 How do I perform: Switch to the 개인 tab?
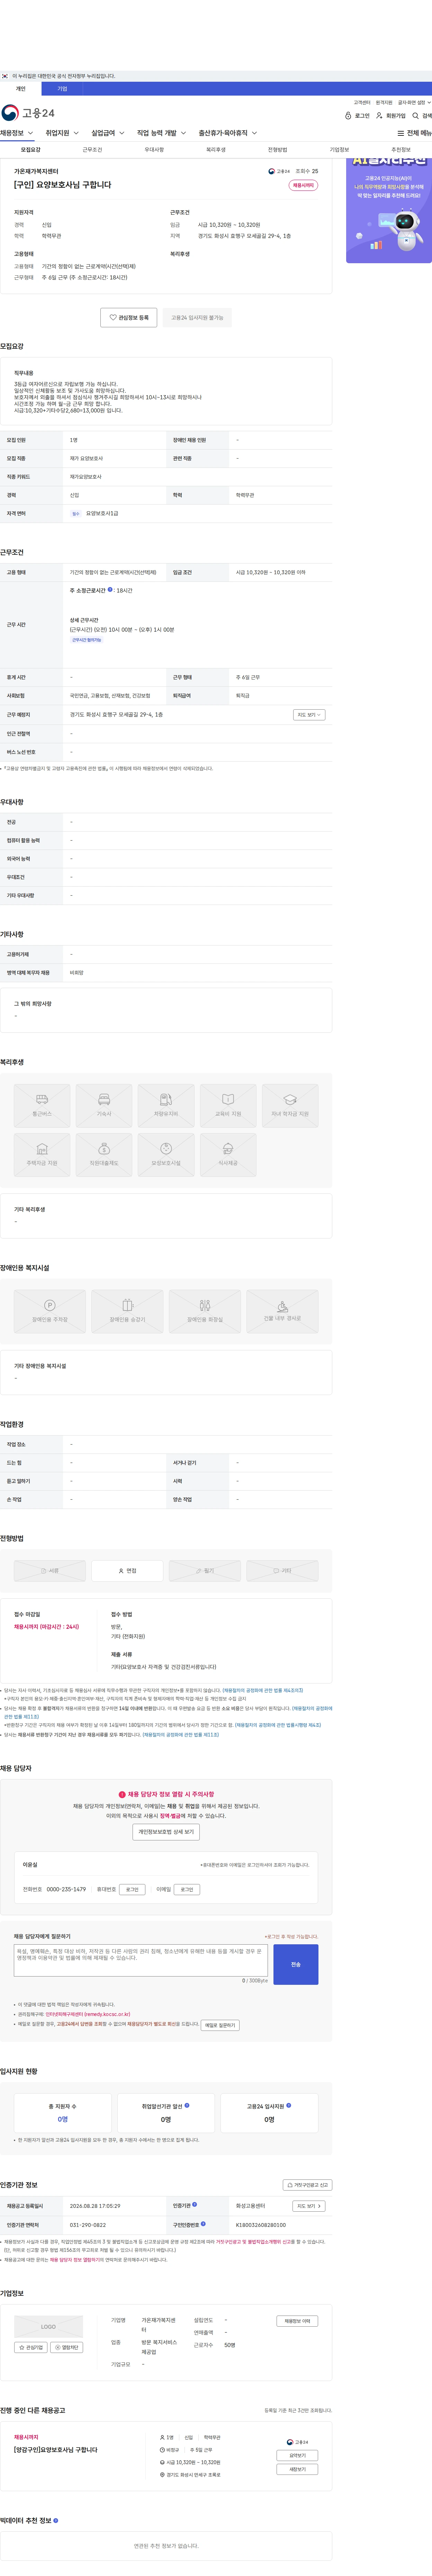click(x=21, y=89)
